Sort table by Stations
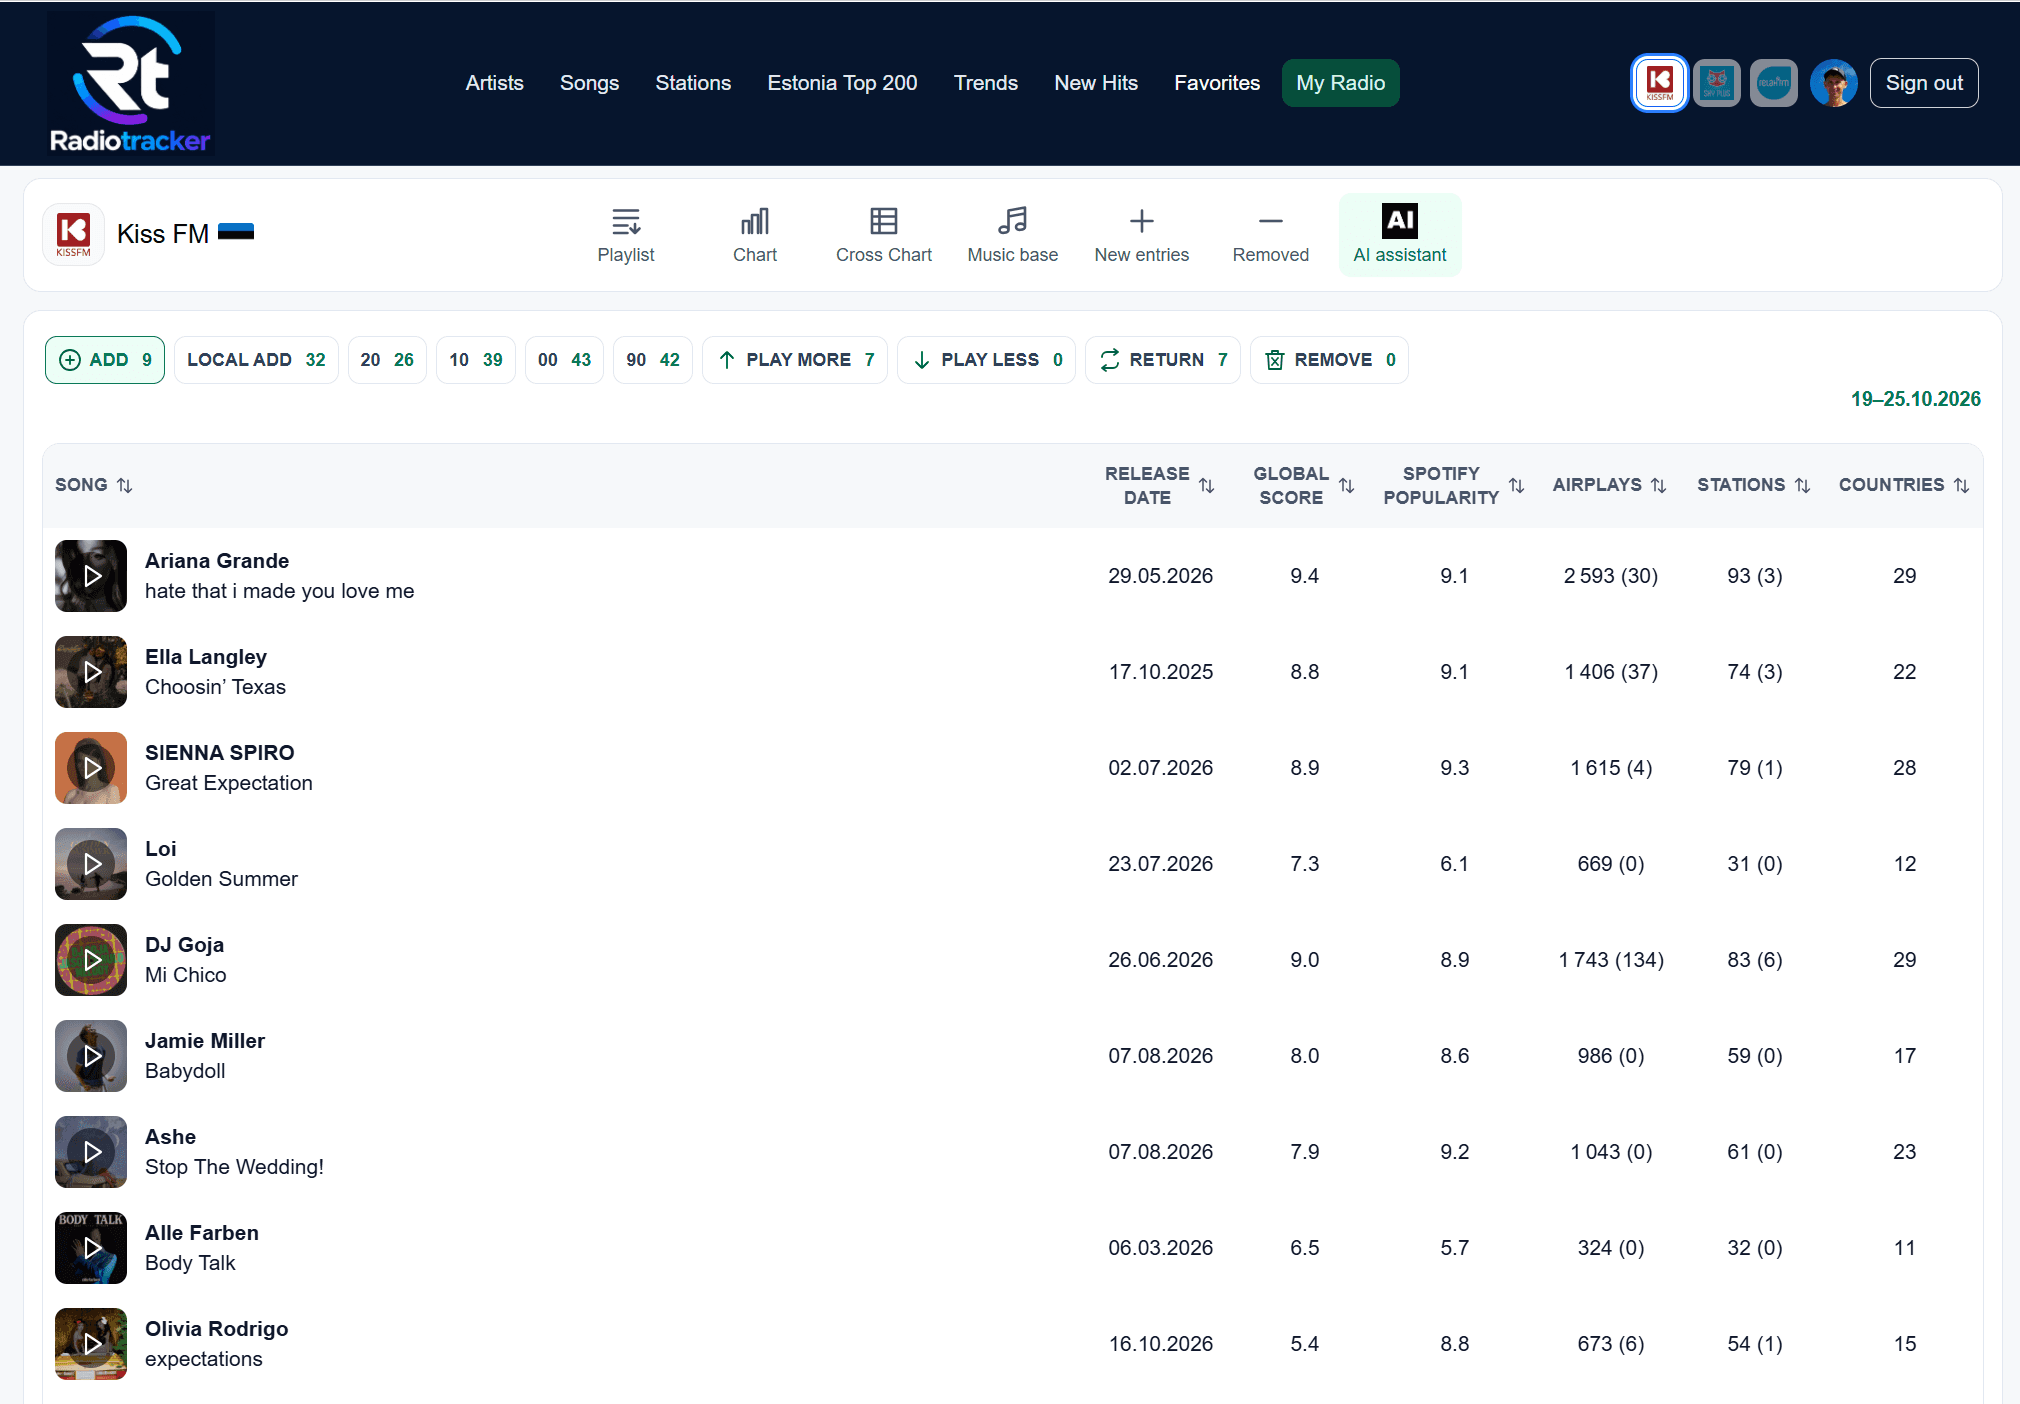The height and width of the screenshot is (1404, 2020). click(1753, 485)
